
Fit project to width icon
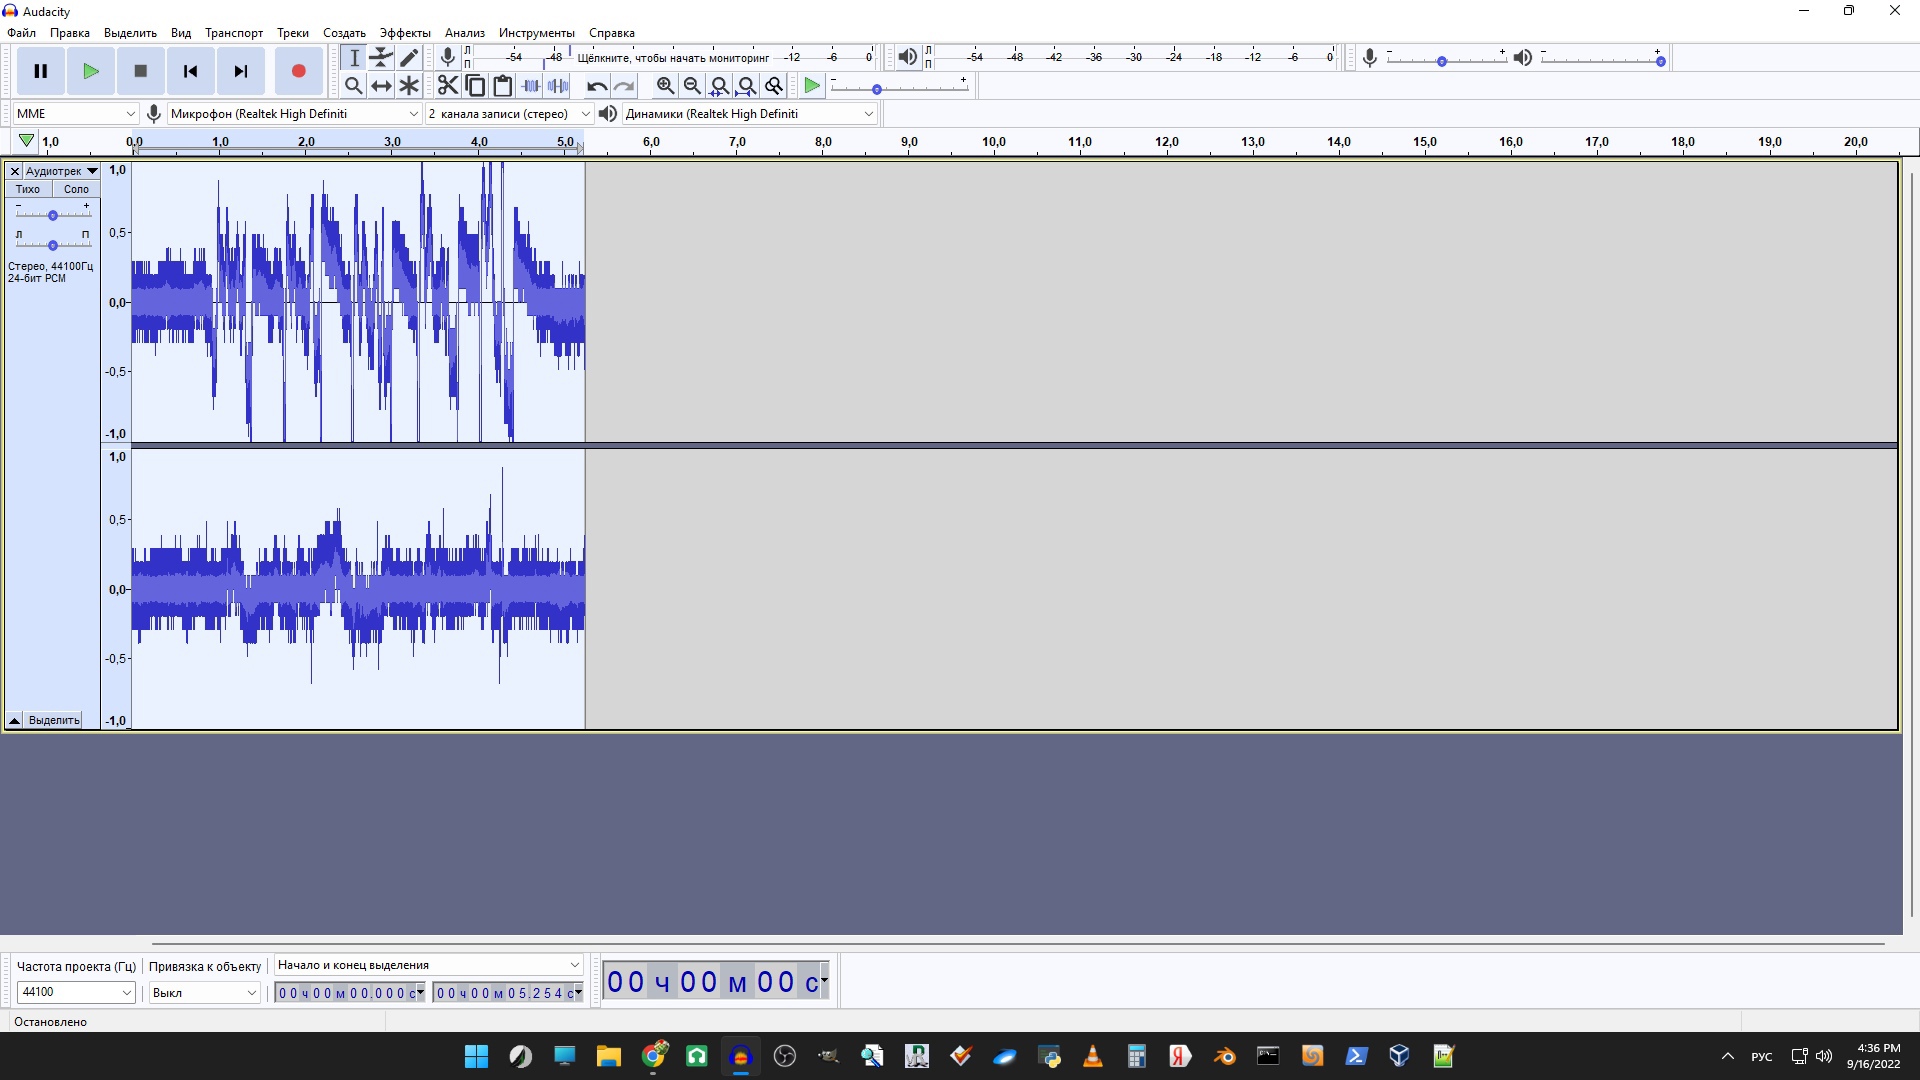point(746,85)
